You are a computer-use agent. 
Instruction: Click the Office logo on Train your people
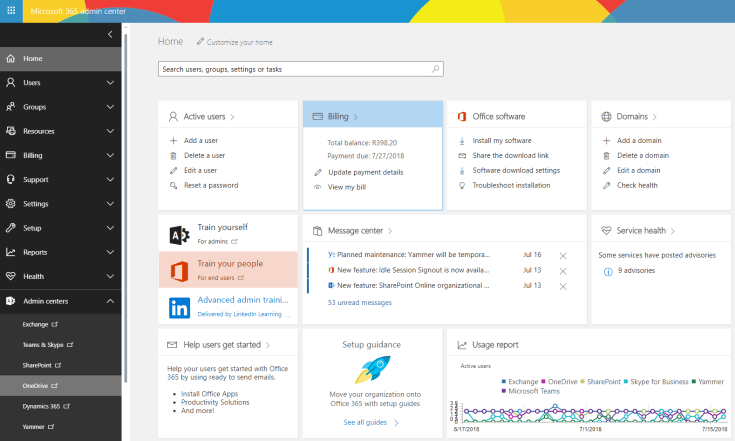point(179,270)
